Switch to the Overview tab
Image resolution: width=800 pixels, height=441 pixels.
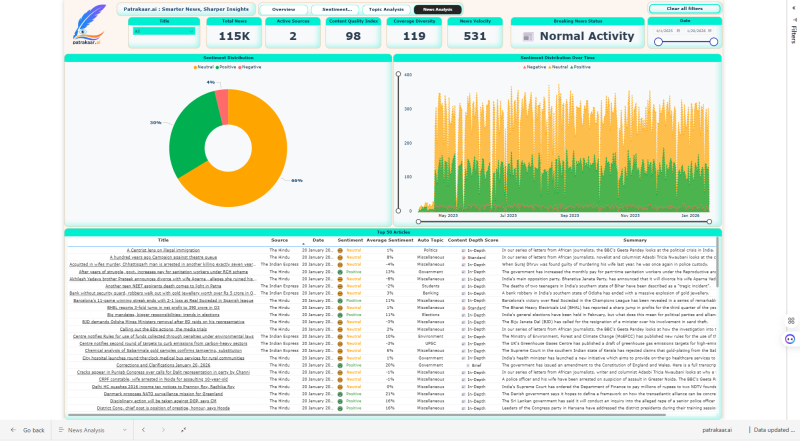click(284, 9)
